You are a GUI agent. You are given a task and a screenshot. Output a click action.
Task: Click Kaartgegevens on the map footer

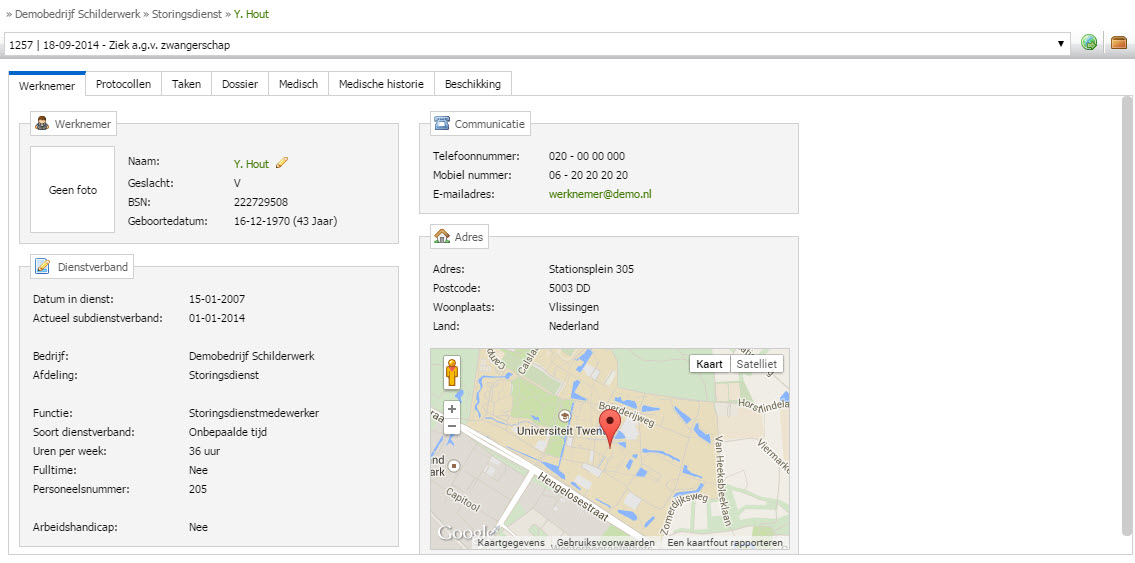(511, 543)
